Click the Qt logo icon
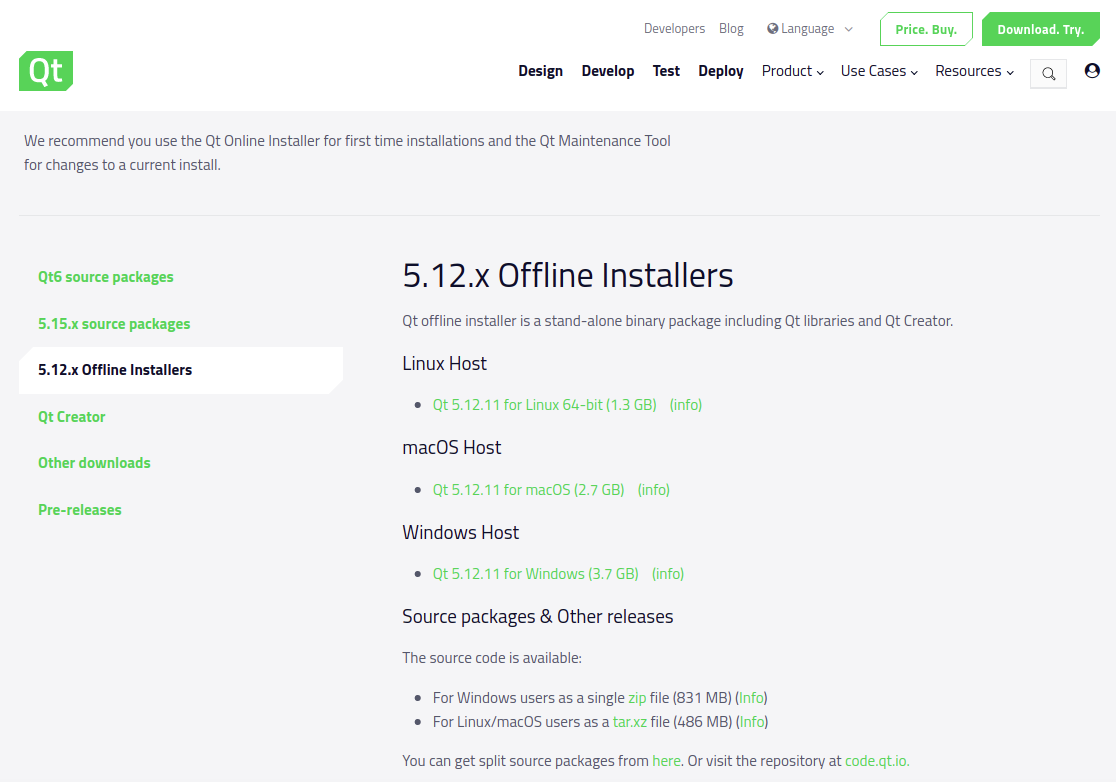The height and width of the screenshot is (782, 1116). pyautogui.click(x=45, y=71)
